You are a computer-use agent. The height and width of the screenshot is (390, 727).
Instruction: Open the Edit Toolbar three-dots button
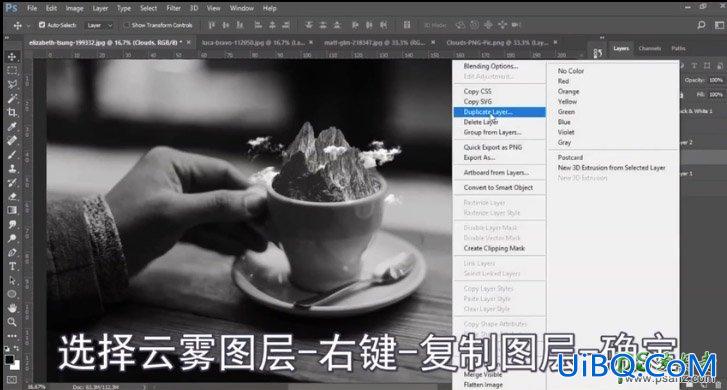pos(12,336)
